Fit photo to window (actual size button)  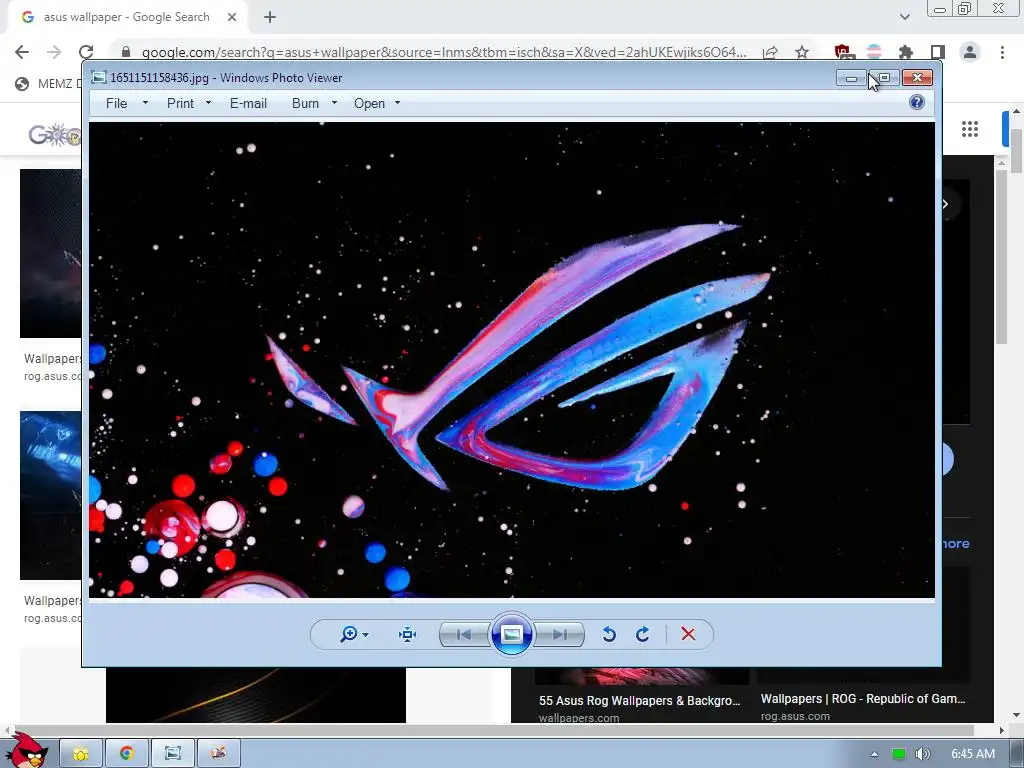click(x=408, y=634)
